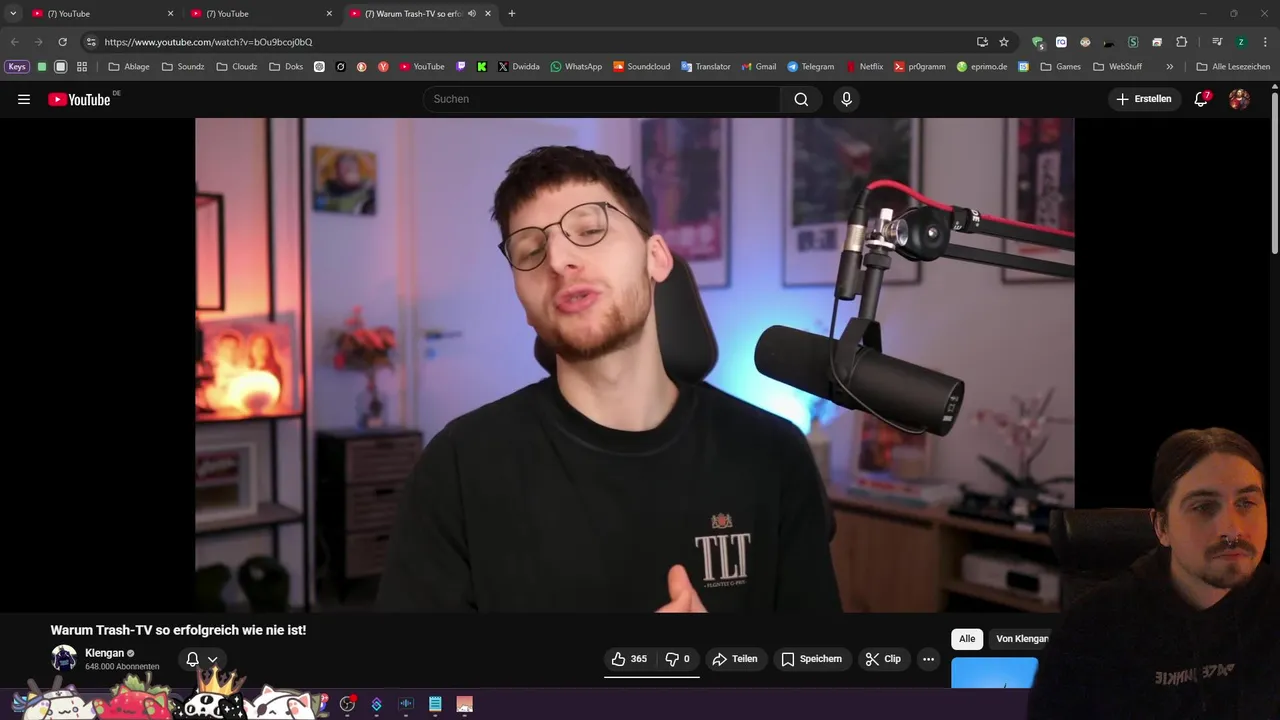
Task: Click the search magnifier button
Action: click(x=801, y=99)
